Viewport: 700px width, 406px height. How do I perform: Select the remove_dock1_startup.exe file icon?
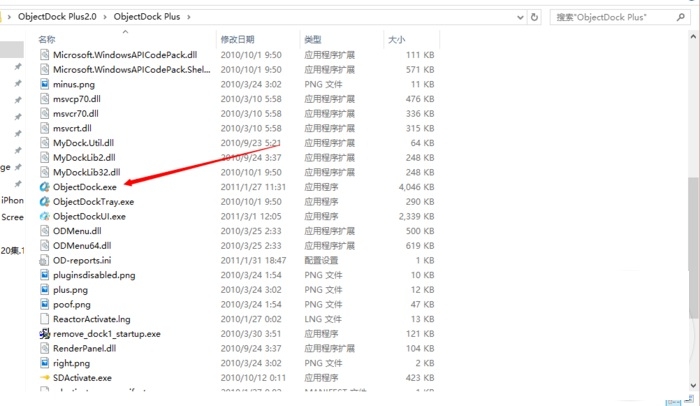point(44,334)
